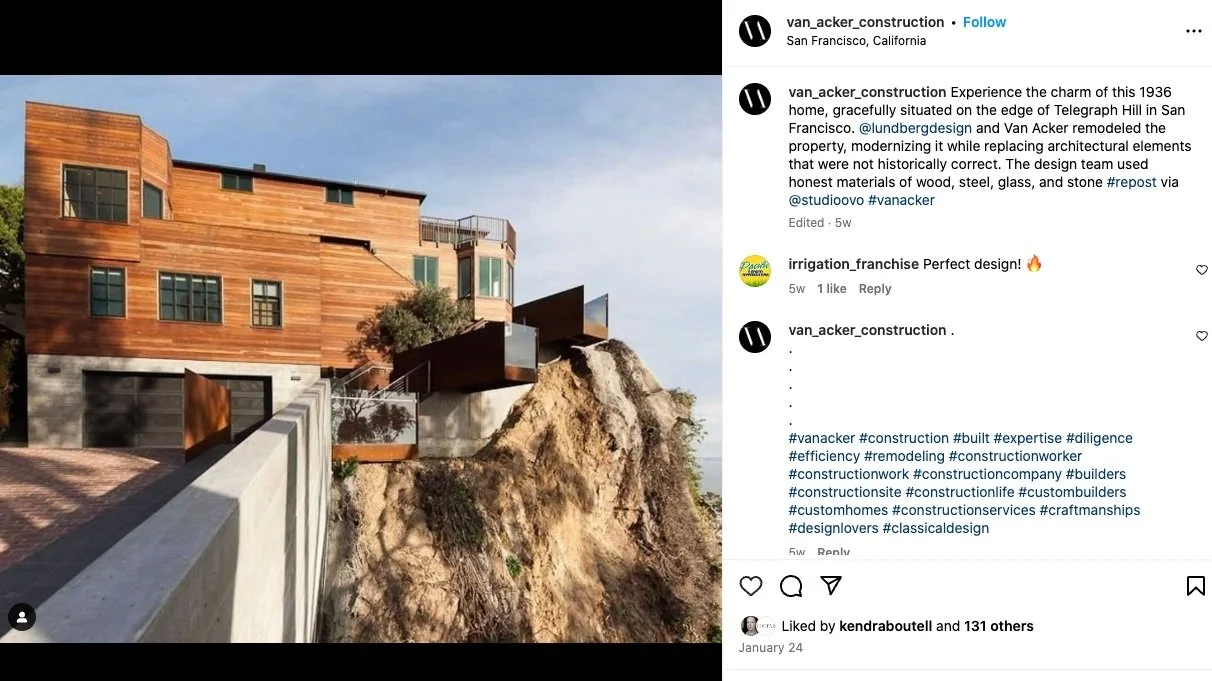
Task: Reply to irrigation_franchise comment
Action: pos(875,289)
